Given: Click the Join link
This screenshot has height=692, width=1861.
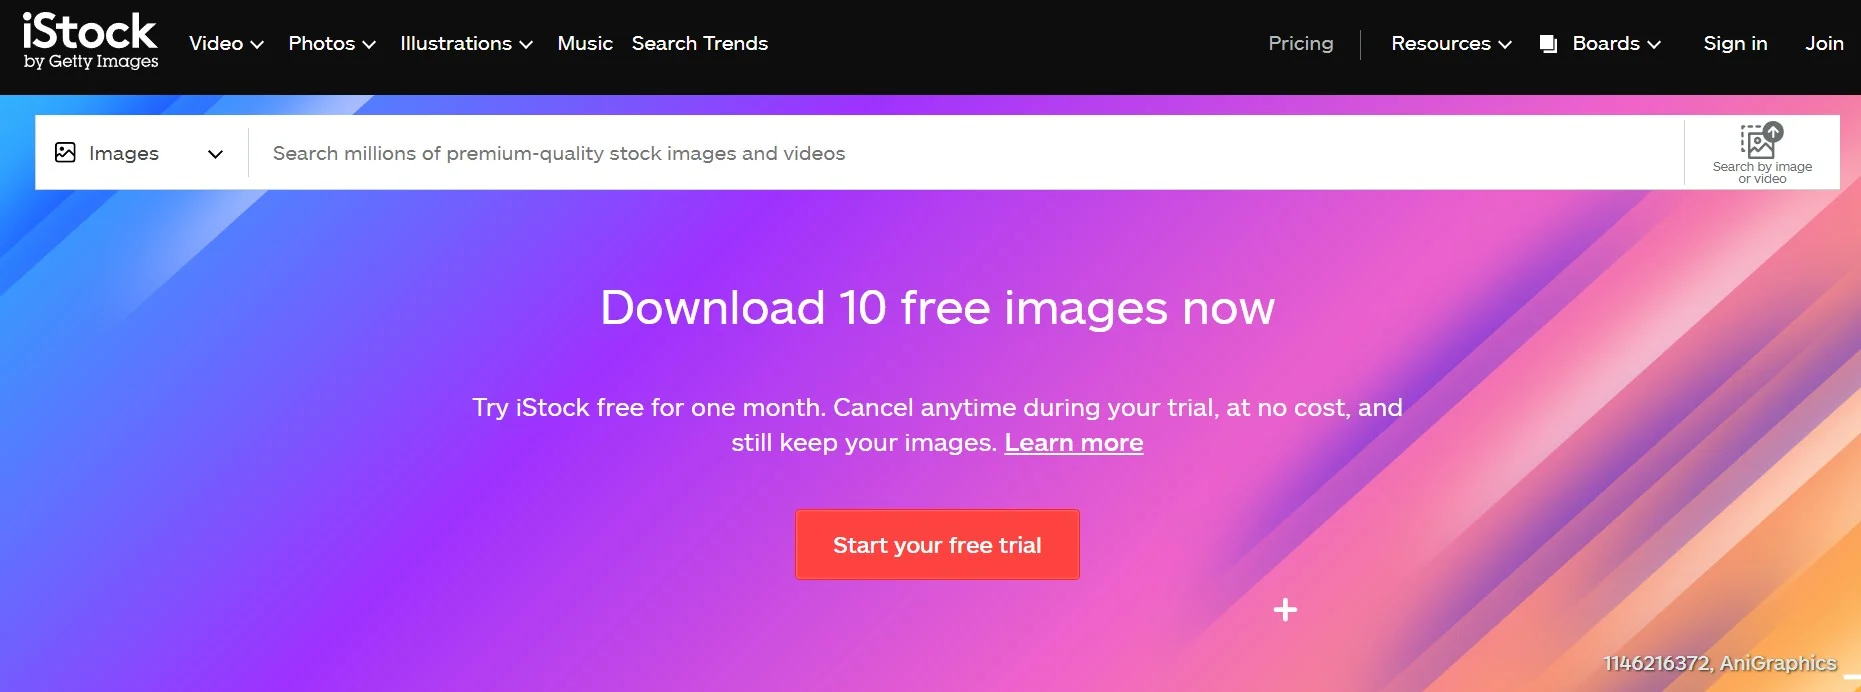Looking at the screenshot, I should pyautogui.click(x=1823, y=44).
